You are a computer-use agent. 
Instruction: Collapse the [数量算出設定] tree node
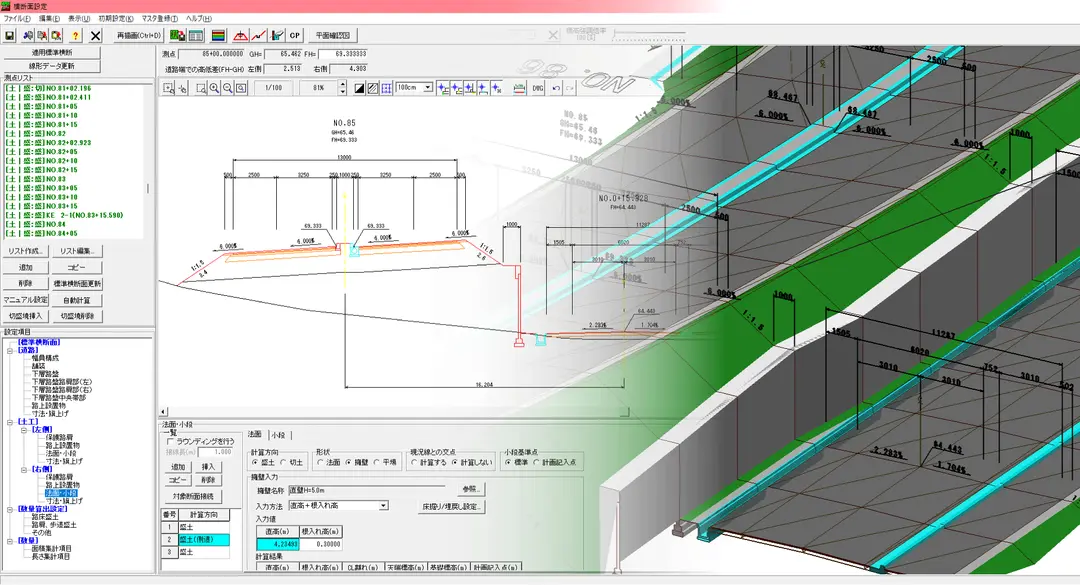point(10,509)
